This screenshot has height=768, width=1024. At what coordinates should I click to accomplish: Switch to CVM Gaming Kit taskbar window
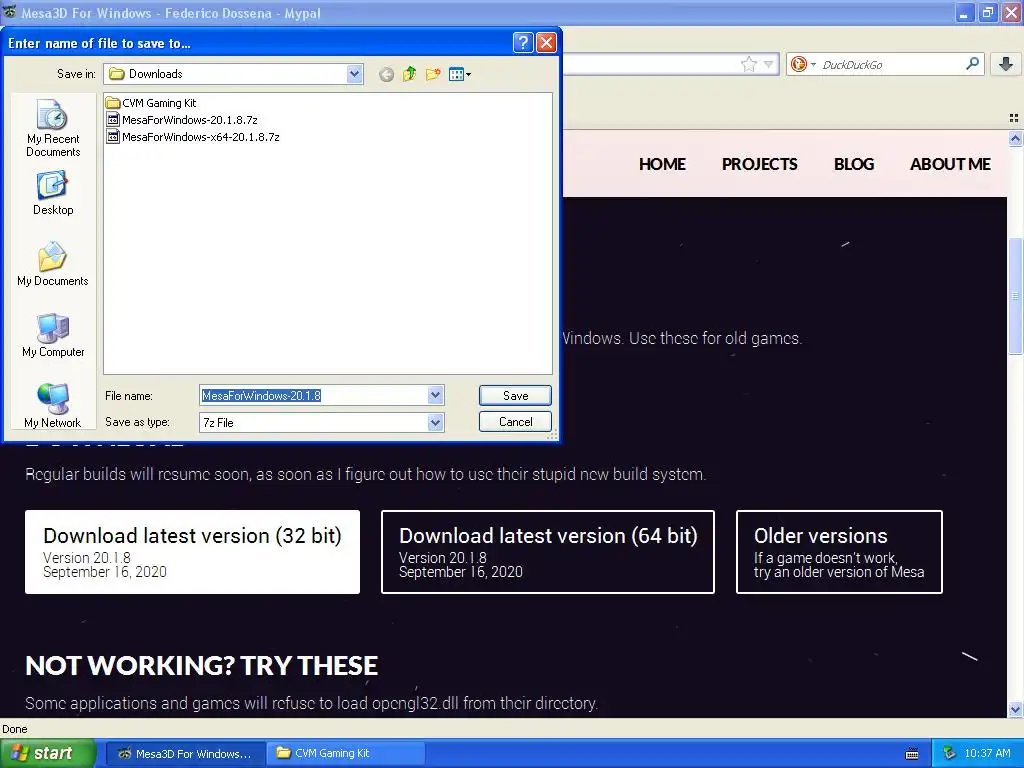346,754
